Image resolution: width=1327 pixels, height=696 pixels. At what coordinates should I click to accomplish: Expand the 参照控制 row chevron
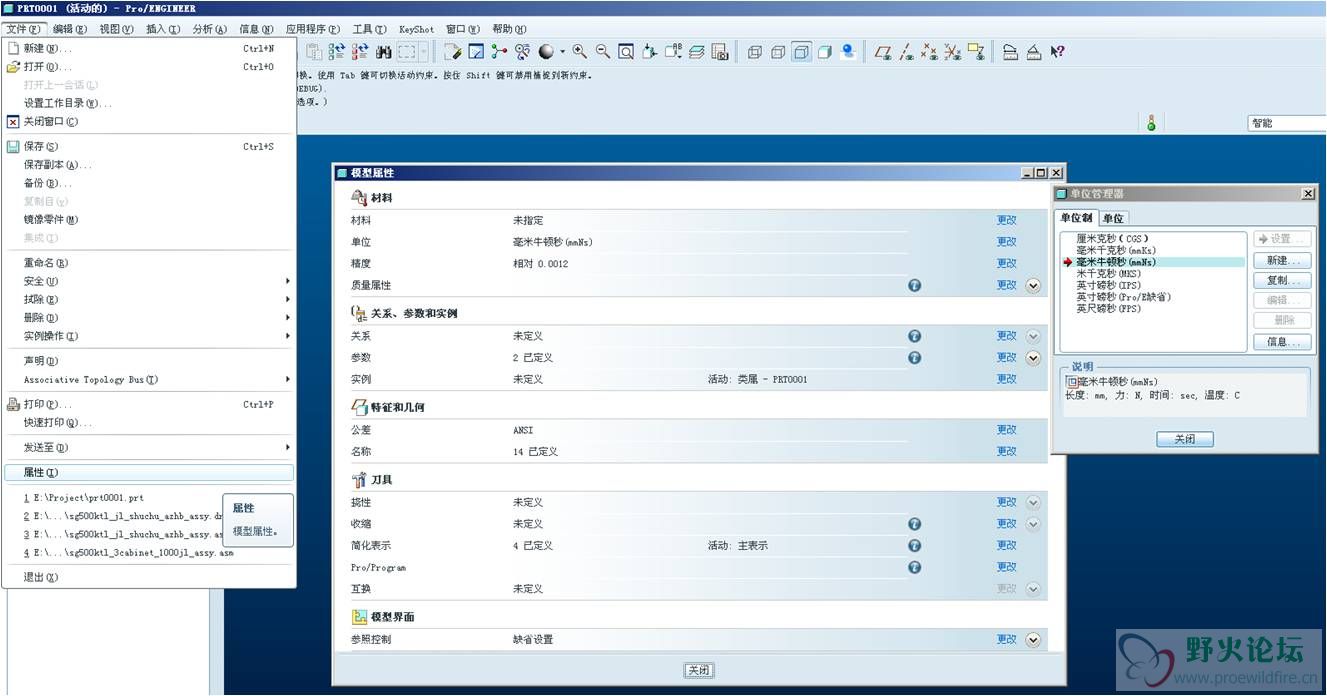point(1033,640)
